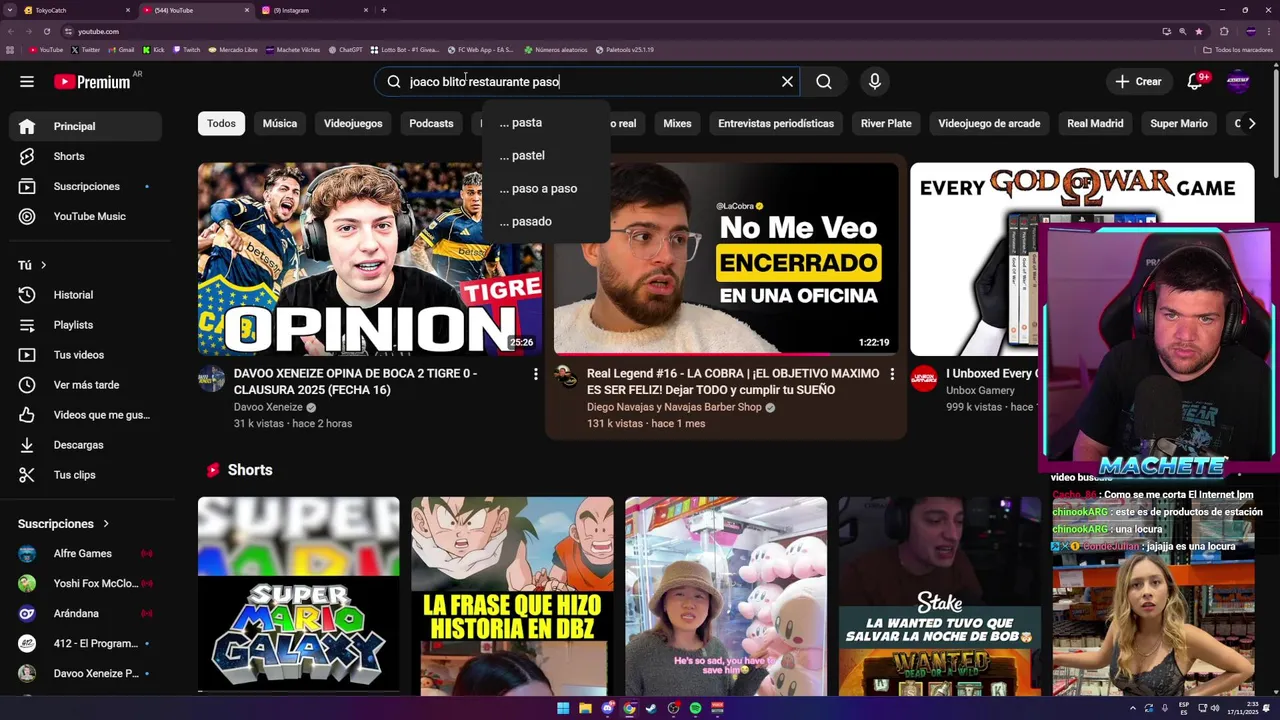Choose the 'pasta' search suggestion
The width and height of the screenshot is (1280, 720).
546,123
